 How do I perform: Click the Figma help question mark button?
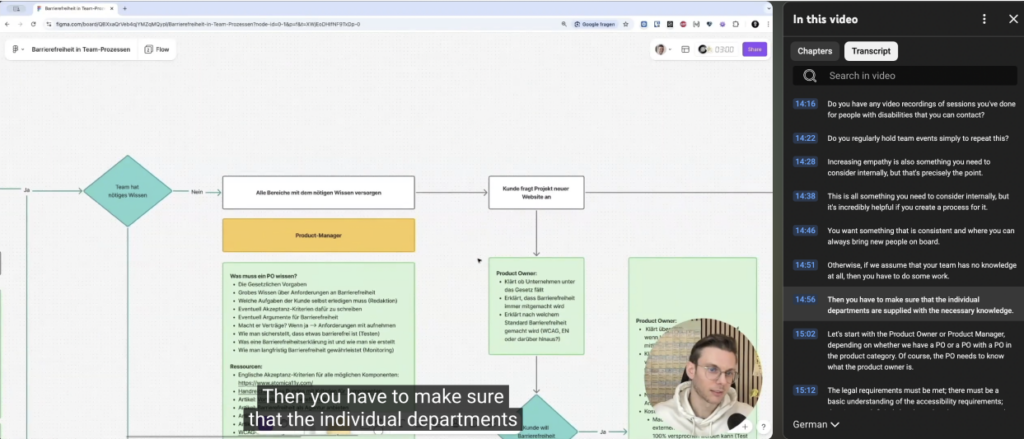[x=763, y=427]
